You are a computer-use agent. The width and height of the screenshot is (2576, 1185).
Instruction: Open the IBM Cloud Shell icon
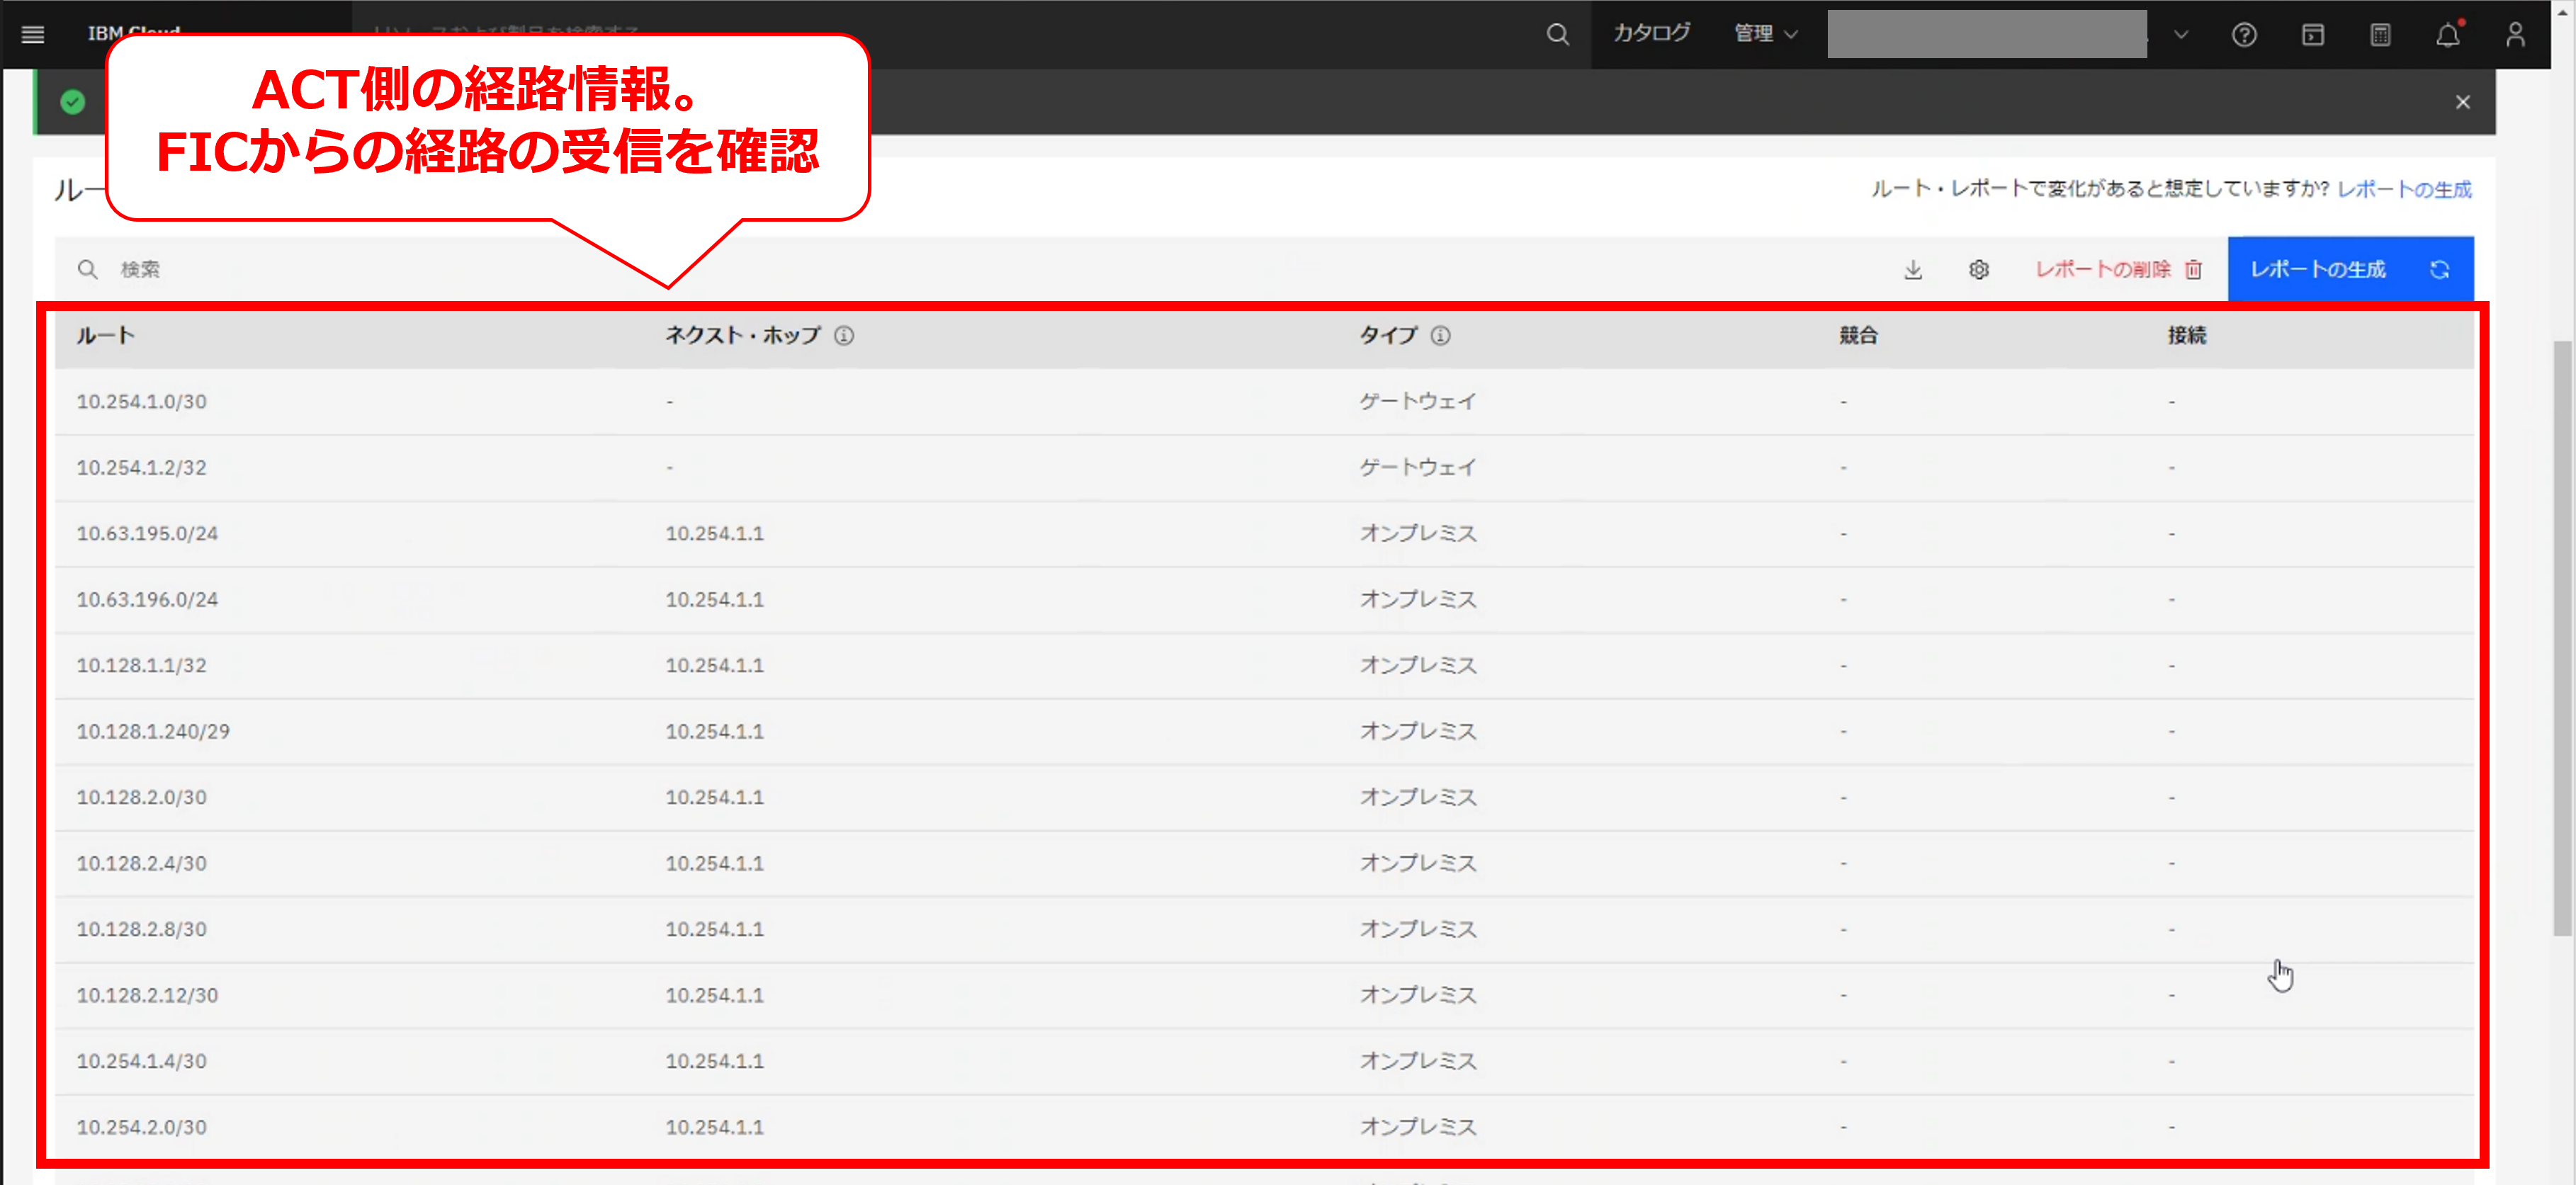coord(2312,35)
